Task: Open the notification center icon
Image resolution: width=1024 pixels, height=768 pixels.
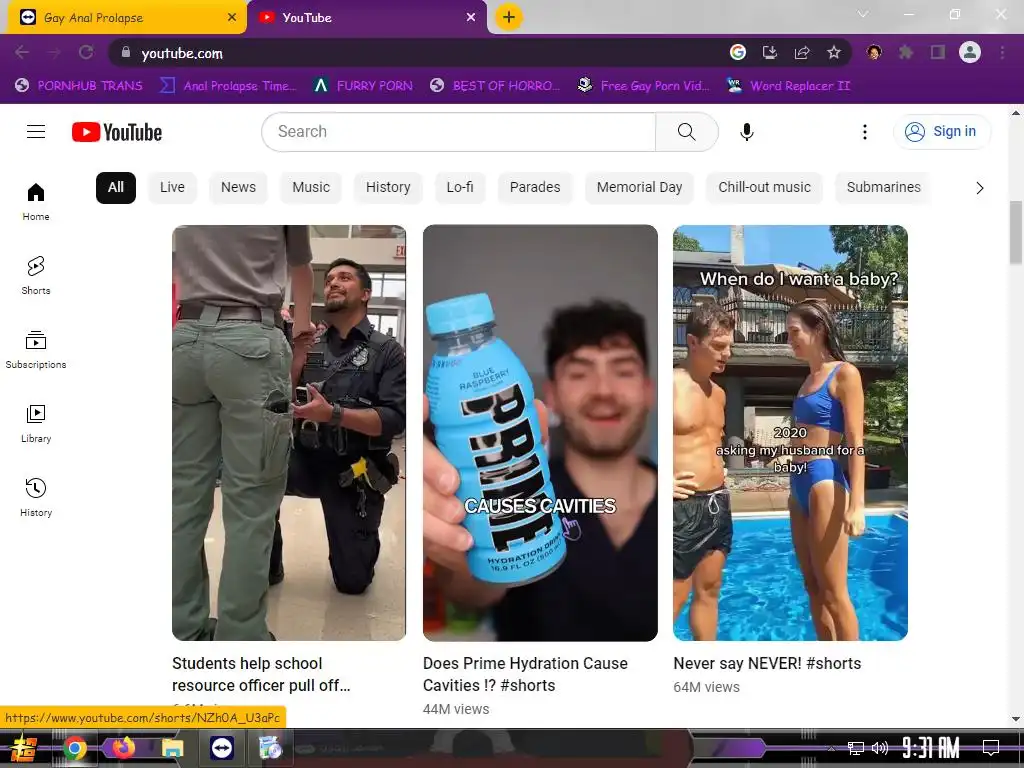Action: click(991, 748)
